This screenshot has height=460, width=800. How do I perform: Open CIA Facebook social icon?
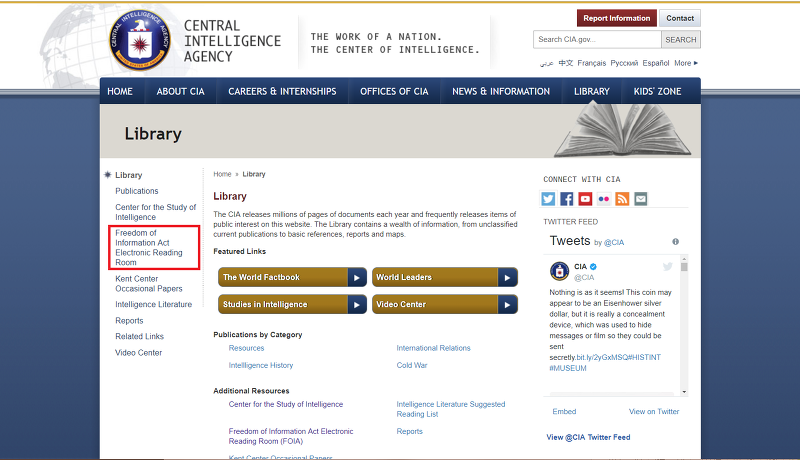tap(566, 199)
